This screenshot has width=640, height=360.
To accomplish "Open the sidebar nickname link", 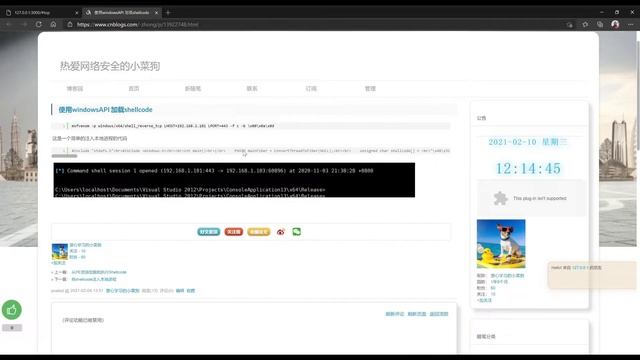I will coord(507,276).
